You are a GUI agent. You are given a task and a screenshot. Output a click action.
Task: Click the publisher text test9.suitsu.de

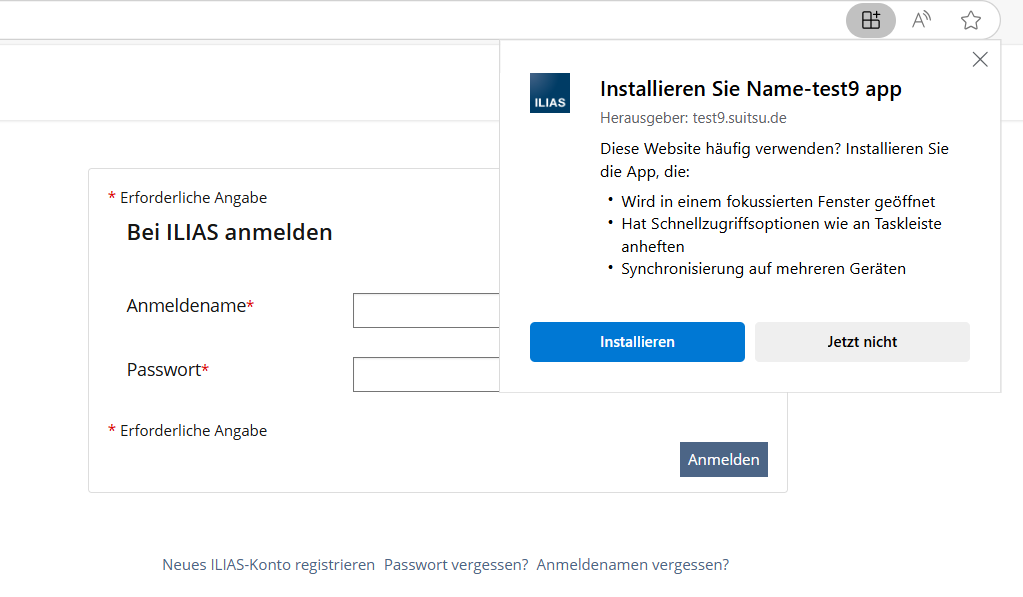tap(693, 118)
